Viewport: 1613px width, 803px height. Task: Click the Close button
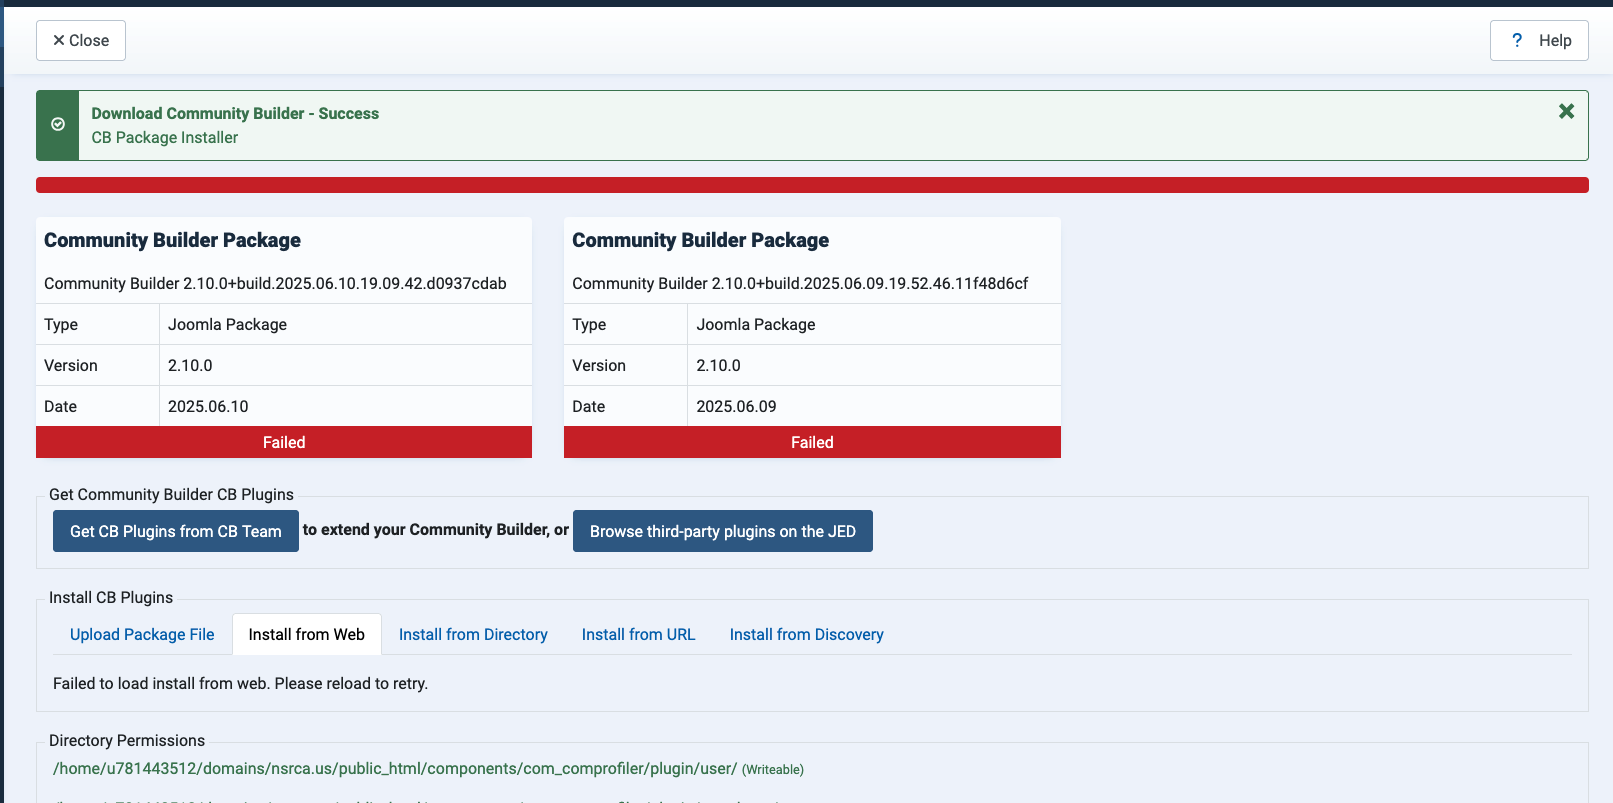point(81,41)
